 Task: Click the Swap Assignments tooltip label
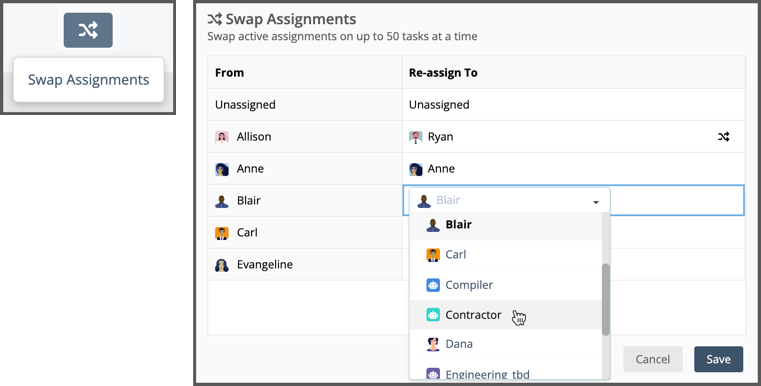click(88, 80)
